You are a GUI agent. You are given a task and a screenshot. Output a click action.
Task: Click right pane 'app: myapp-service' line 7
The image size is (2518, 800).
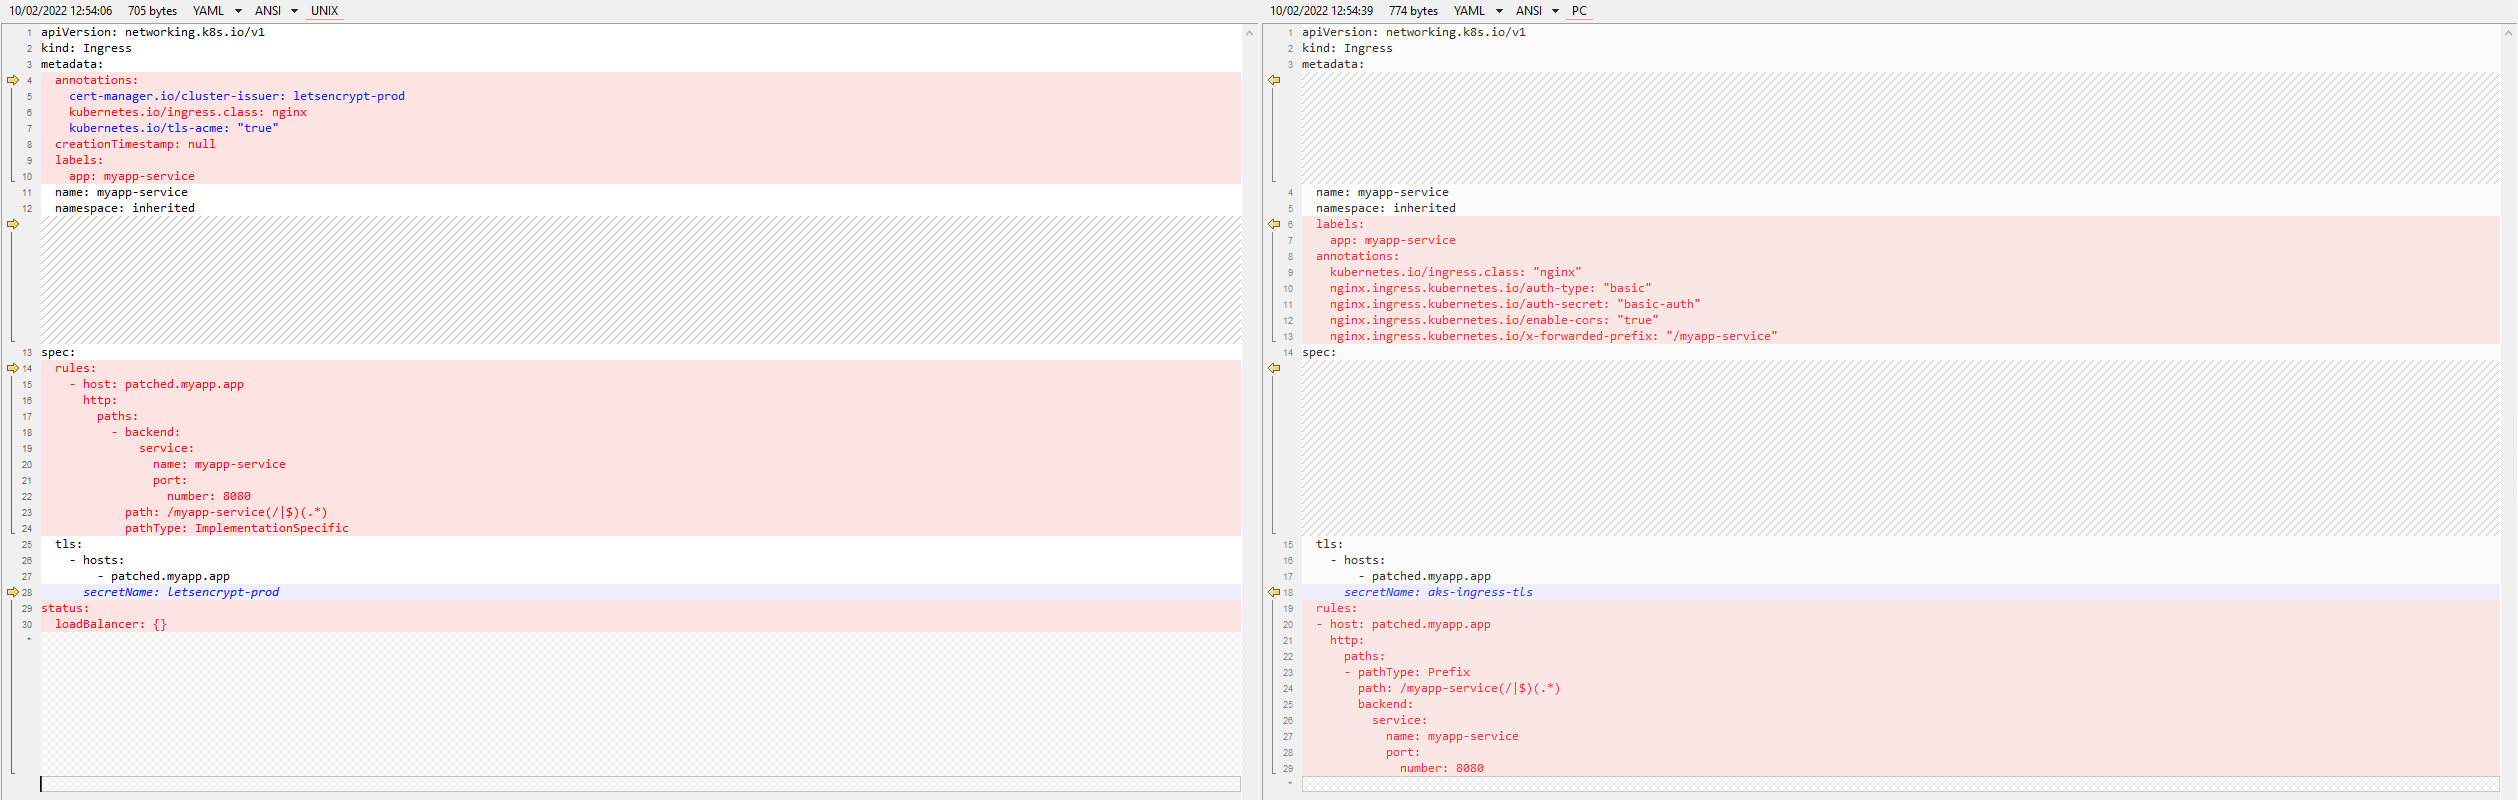[x=1393, y=240]
